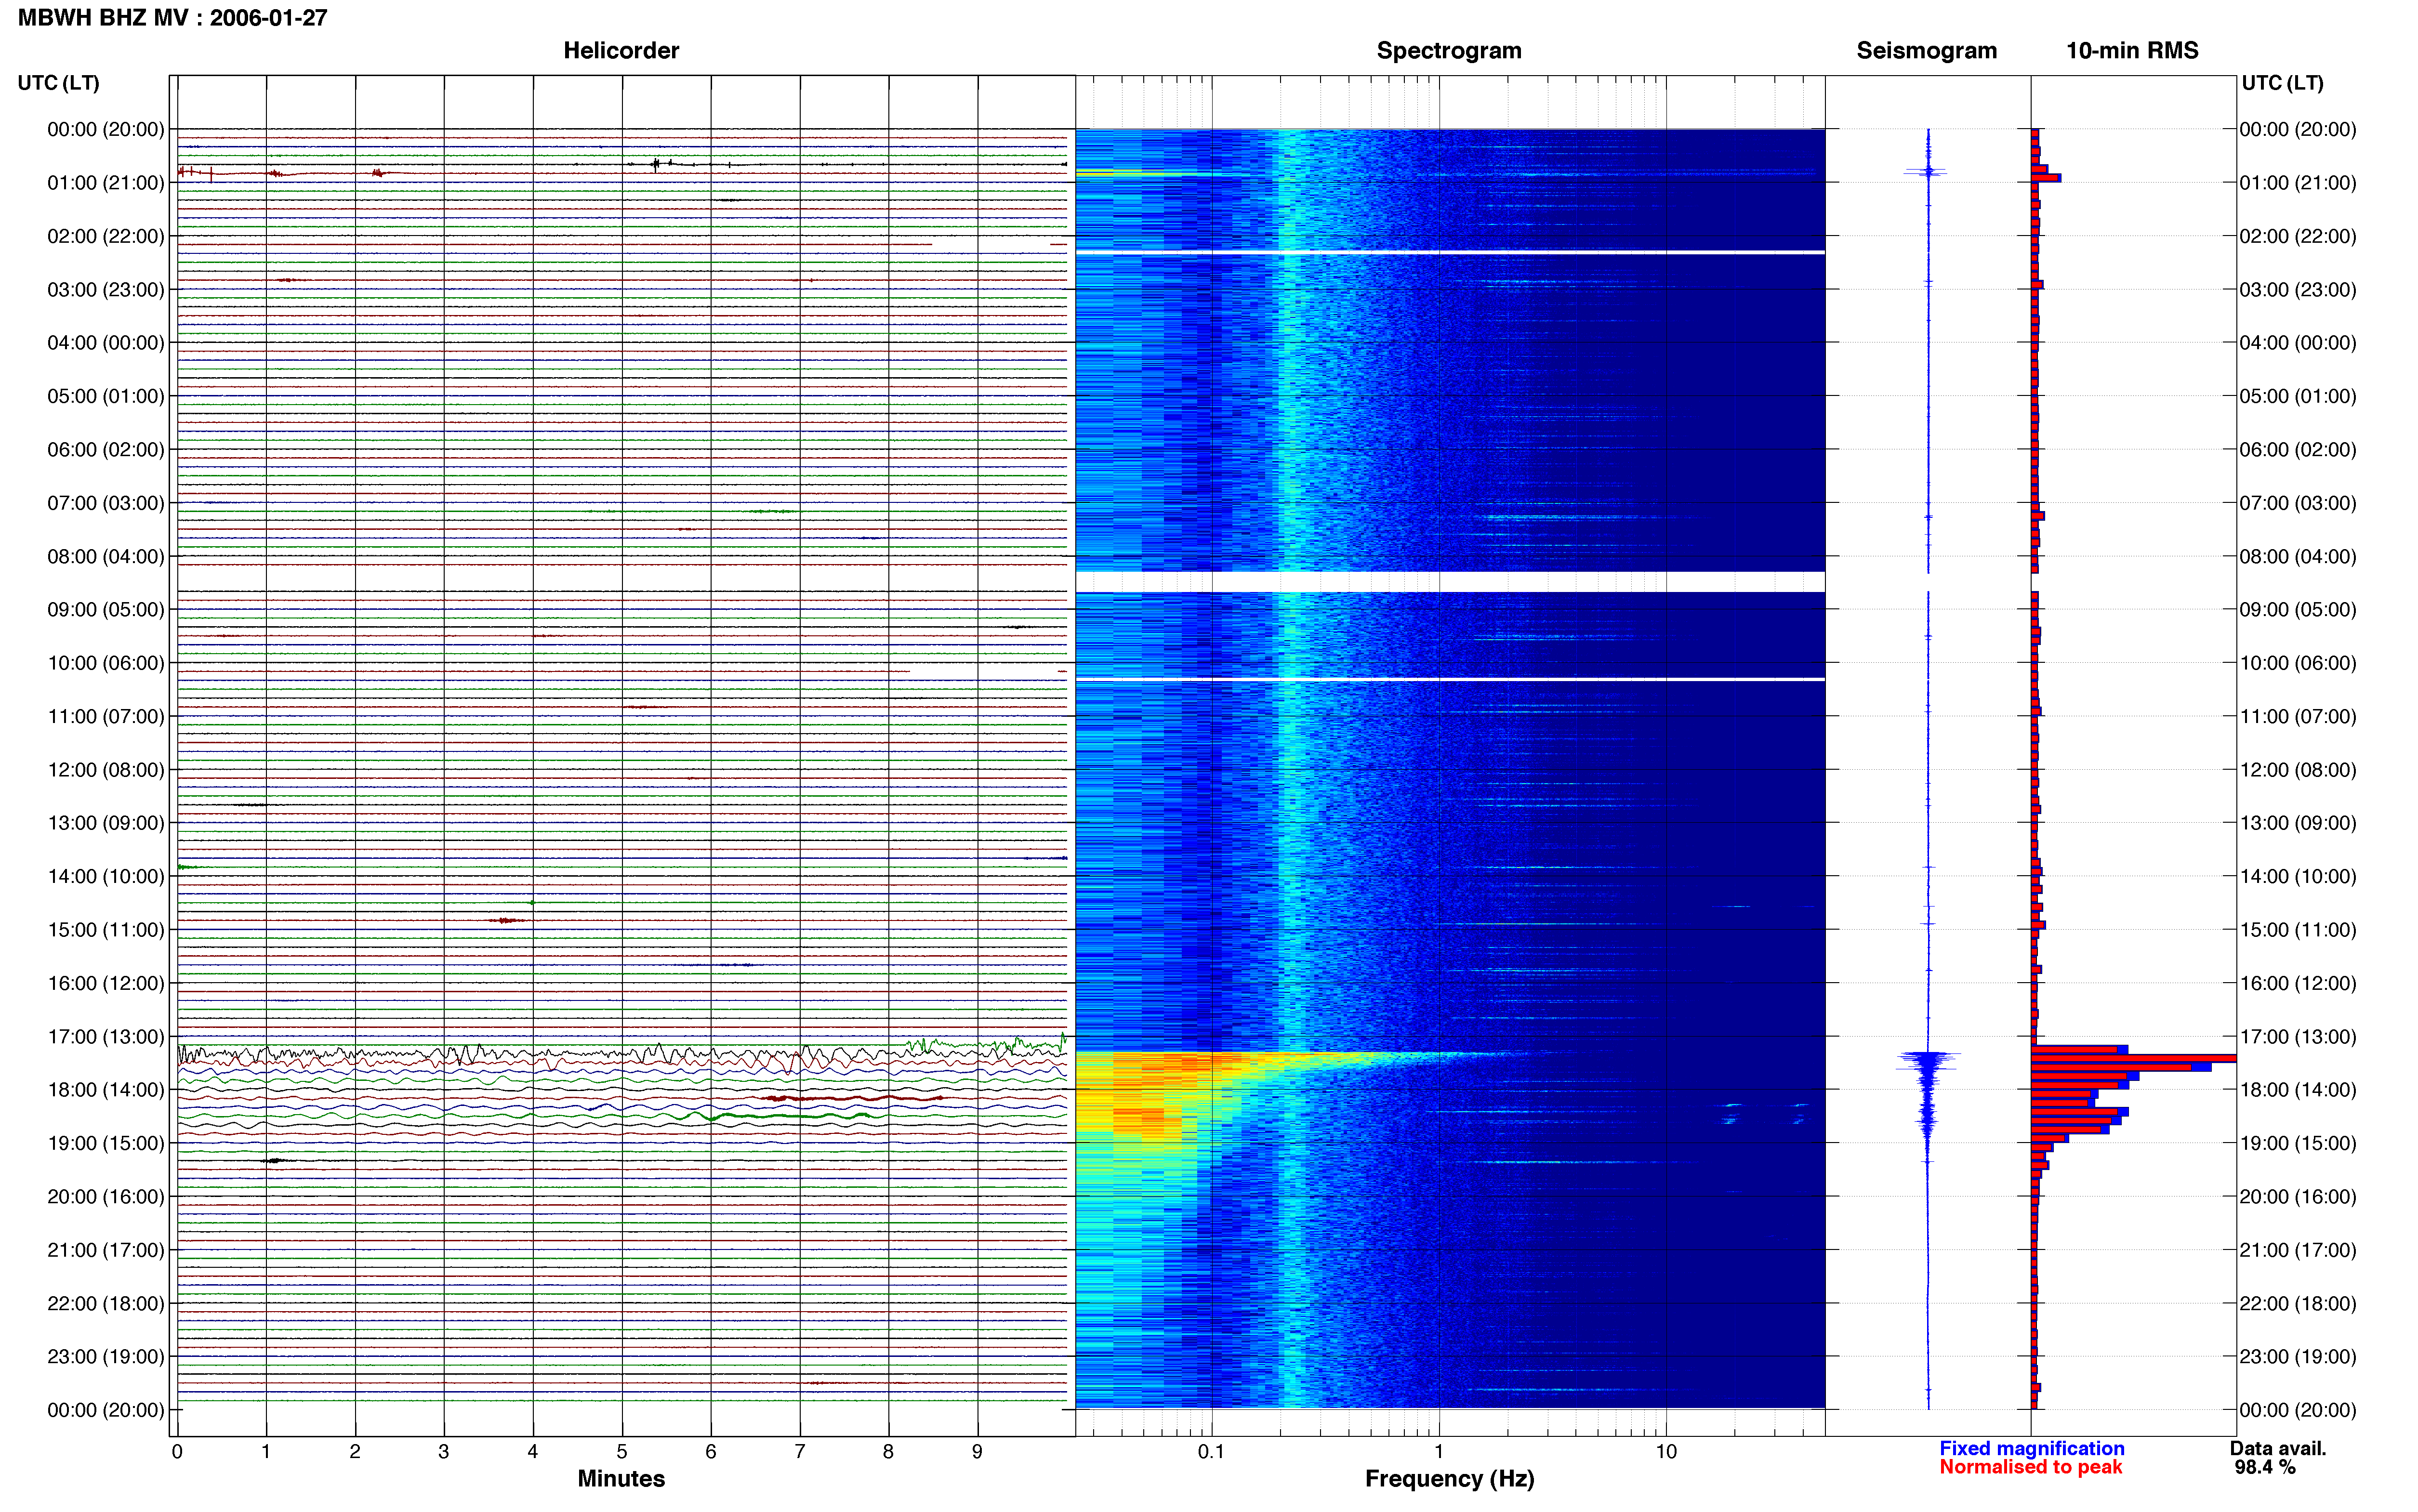Image resolution: width=2418 pixels, height=1512 pixels.
Task: Click the left 'UTC (LT)' axis label
Action: 59,83
